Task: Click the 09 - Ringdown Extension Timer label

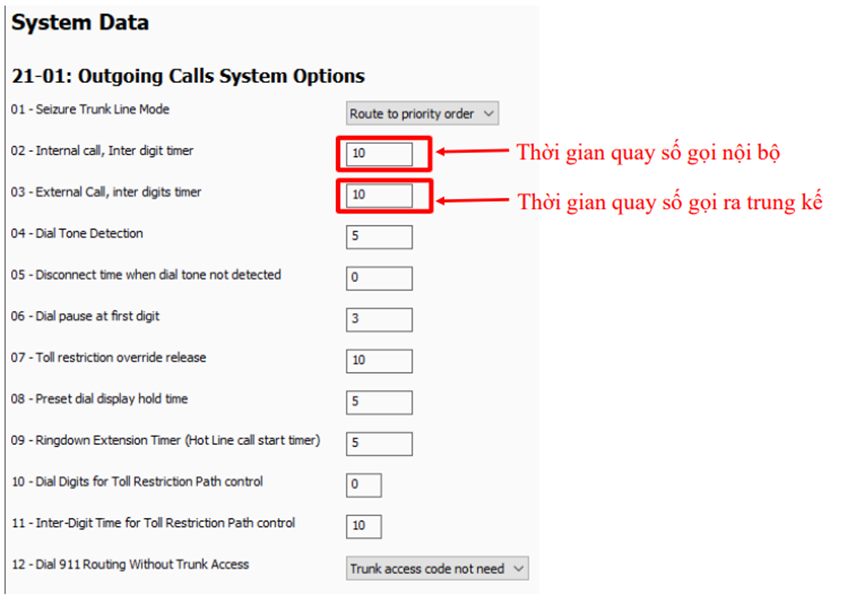Action: tap(165, 440)
